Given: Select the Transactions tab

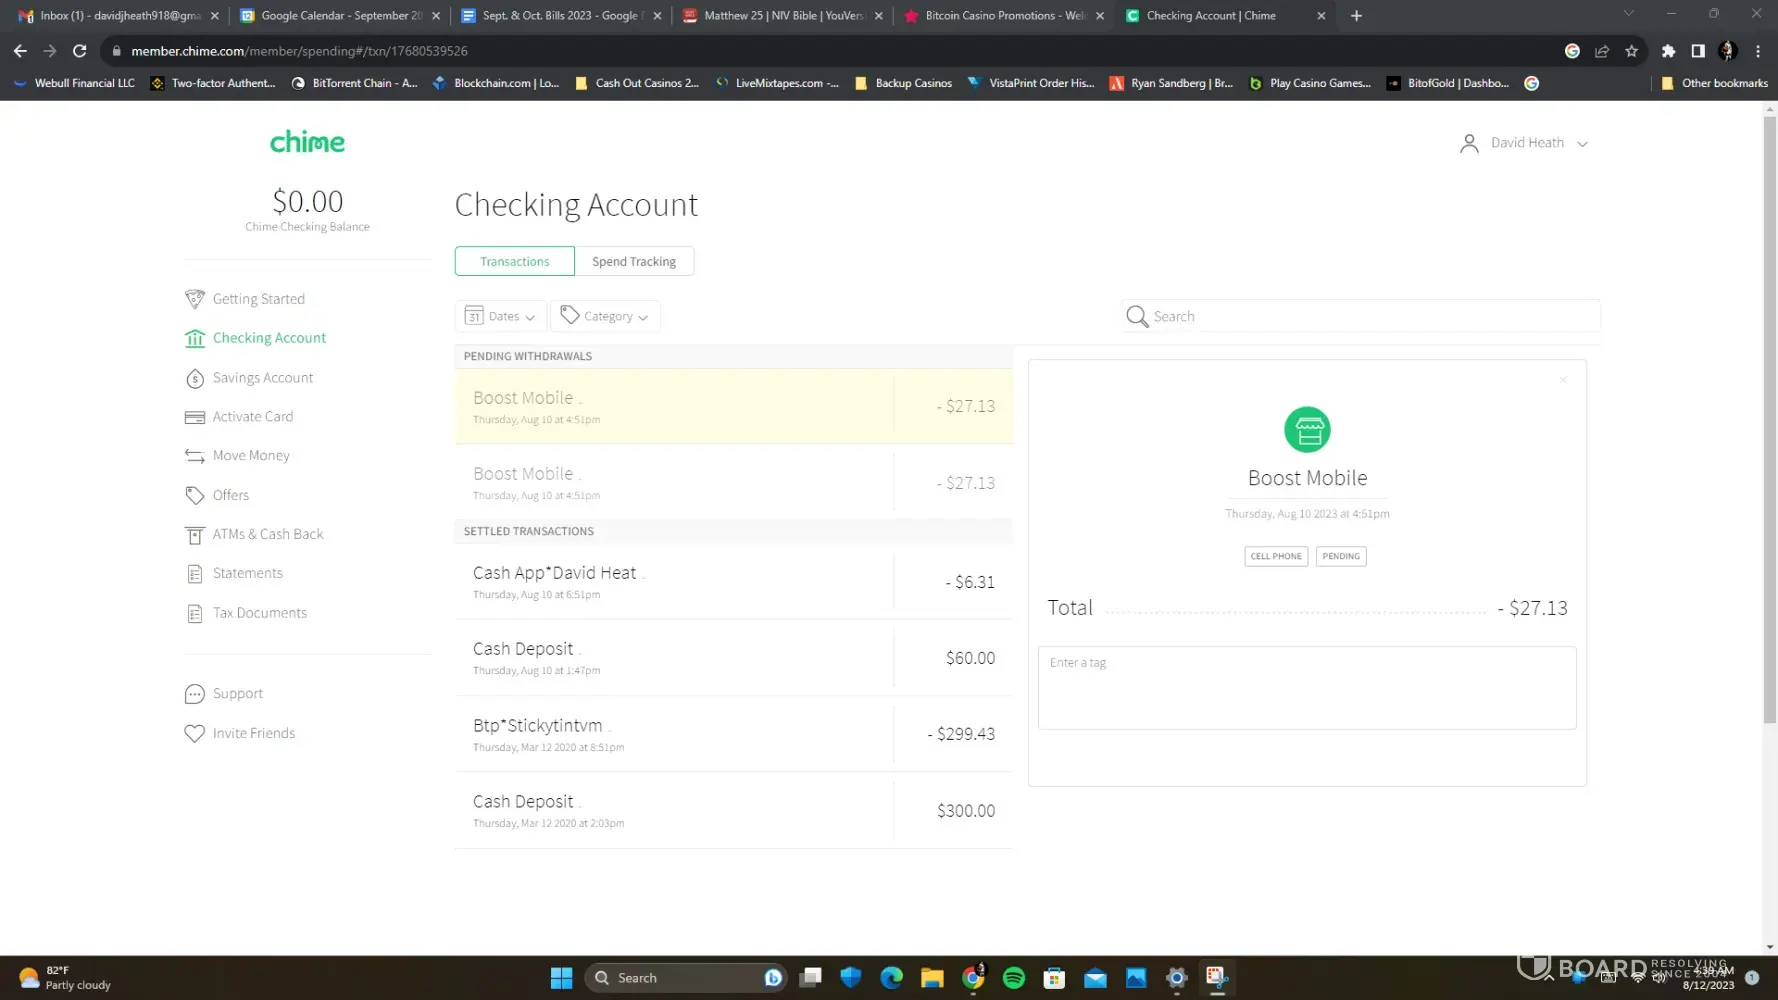Looking at the screenshot, I should pyautogui.click(x=514, y=261).
